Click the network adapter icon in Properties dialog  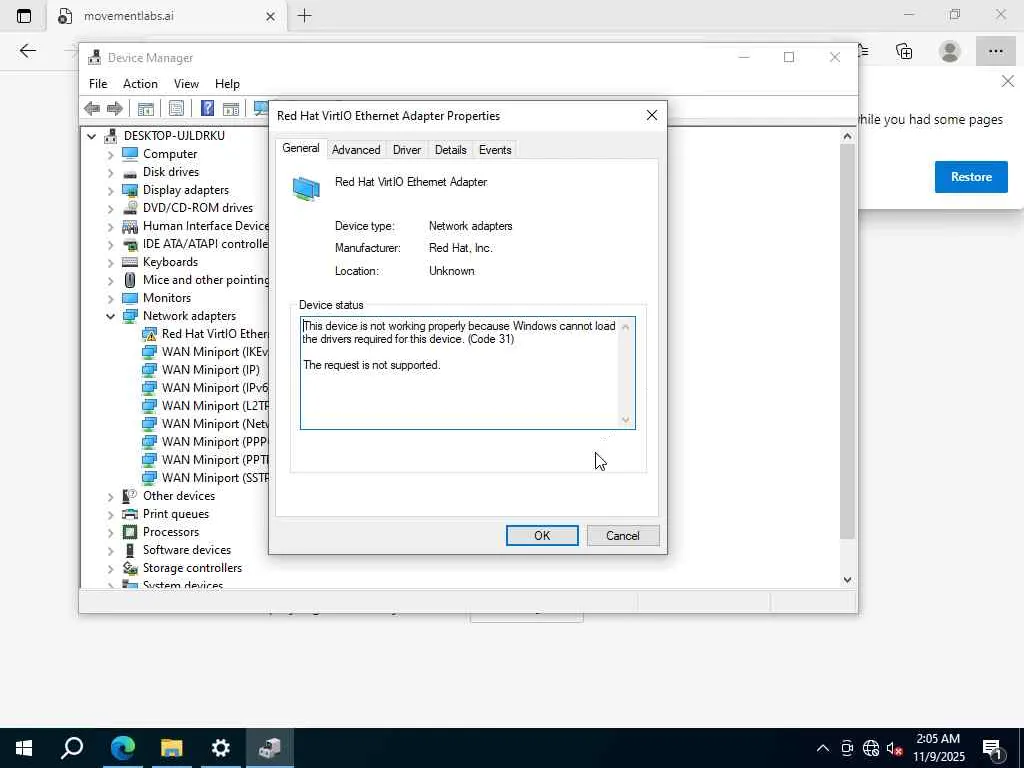pyautogui.click(x=306, y=189)
